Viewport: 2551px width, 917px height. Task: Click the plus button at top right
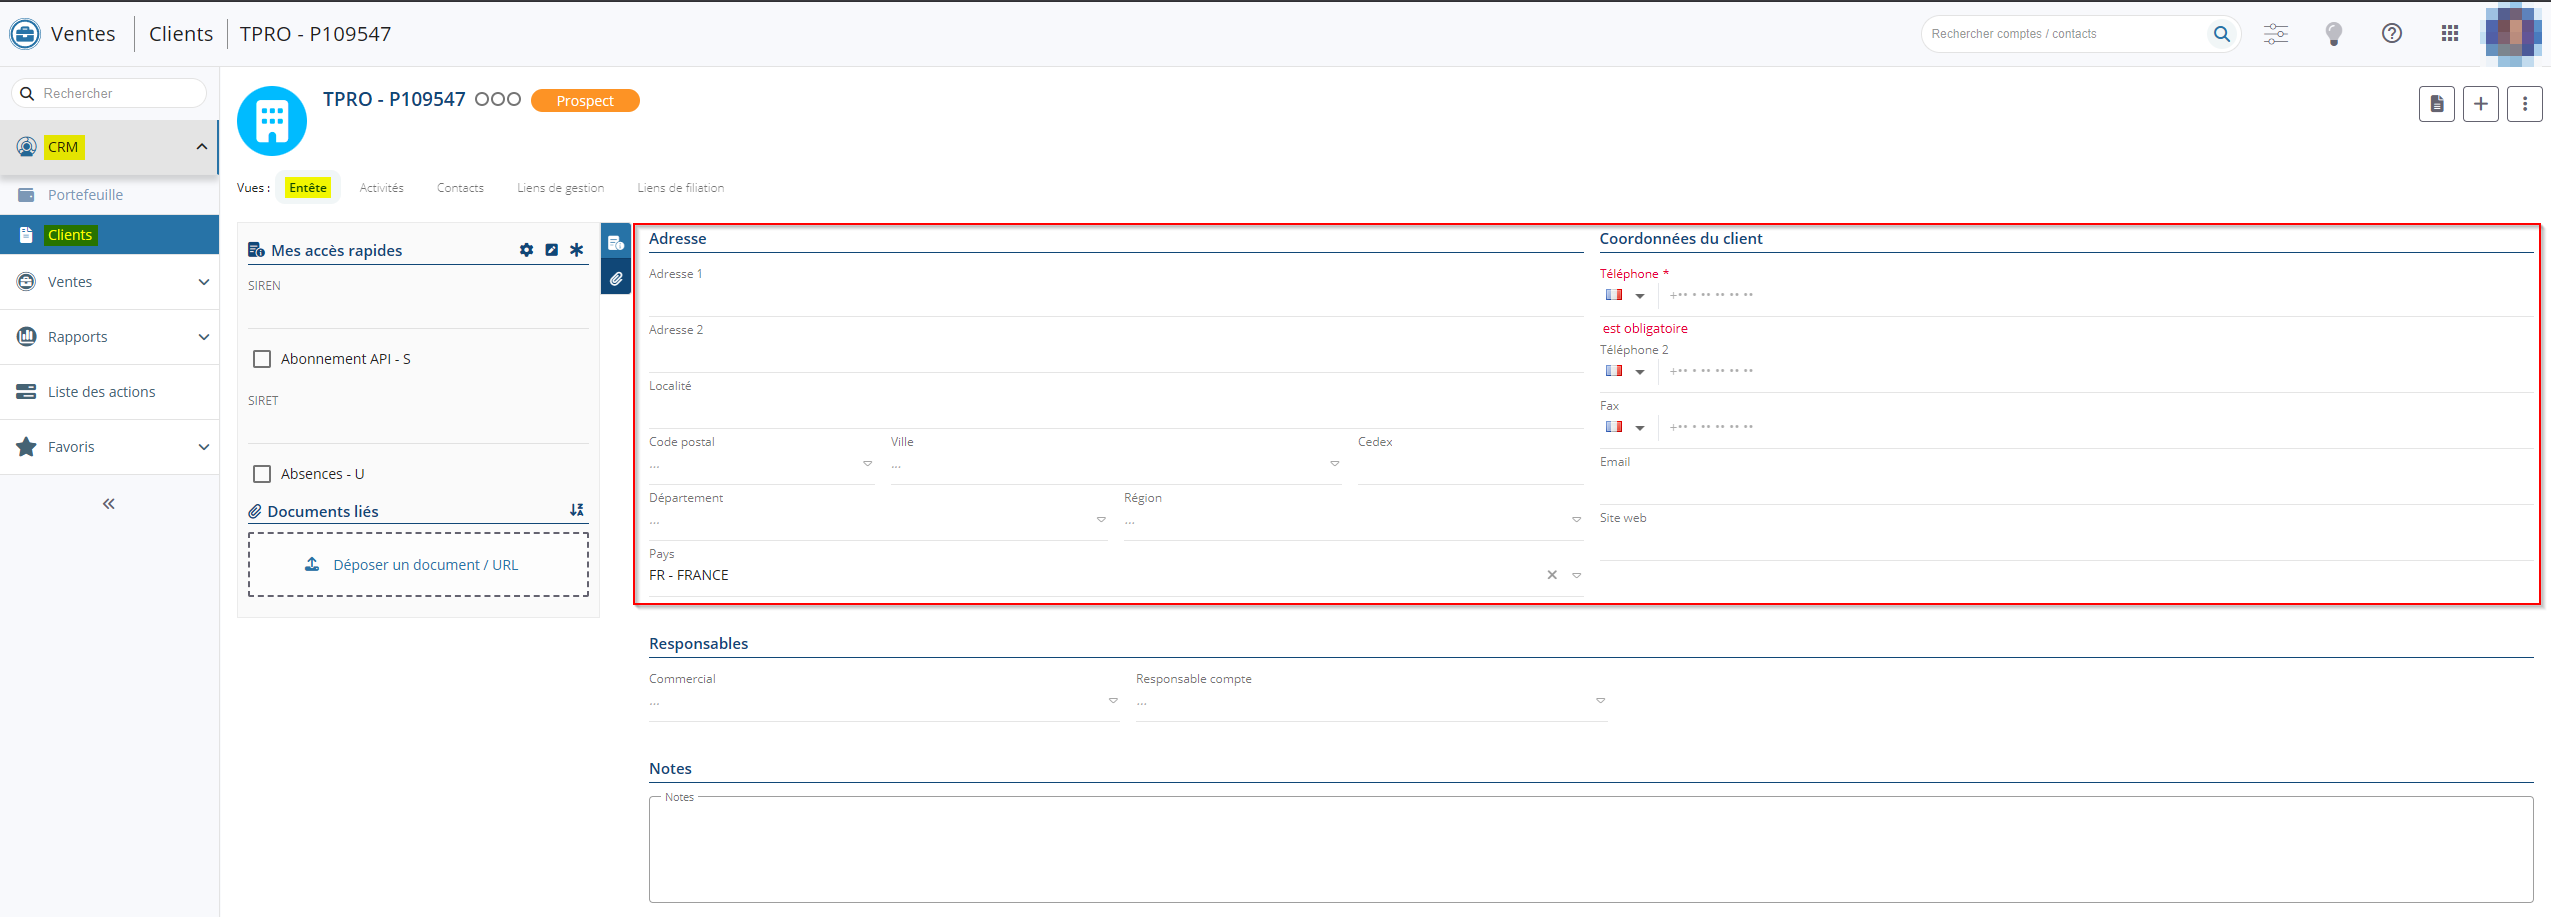tap(2480, 104)
